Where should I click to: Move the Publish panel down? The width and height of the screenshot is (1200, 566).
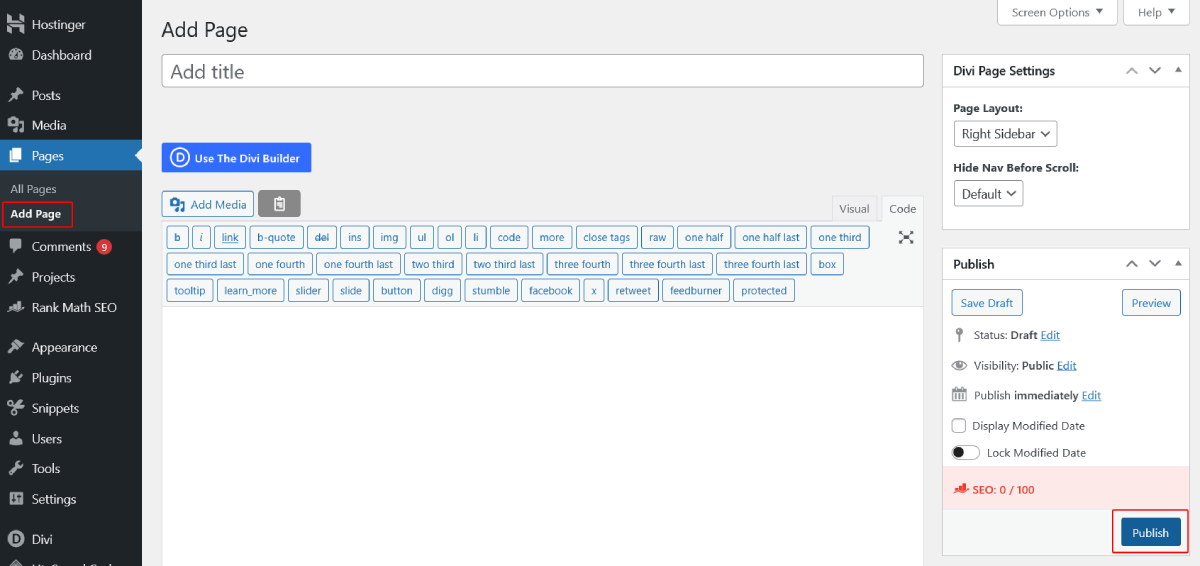pyautogui.click(x=1154, y=264)
